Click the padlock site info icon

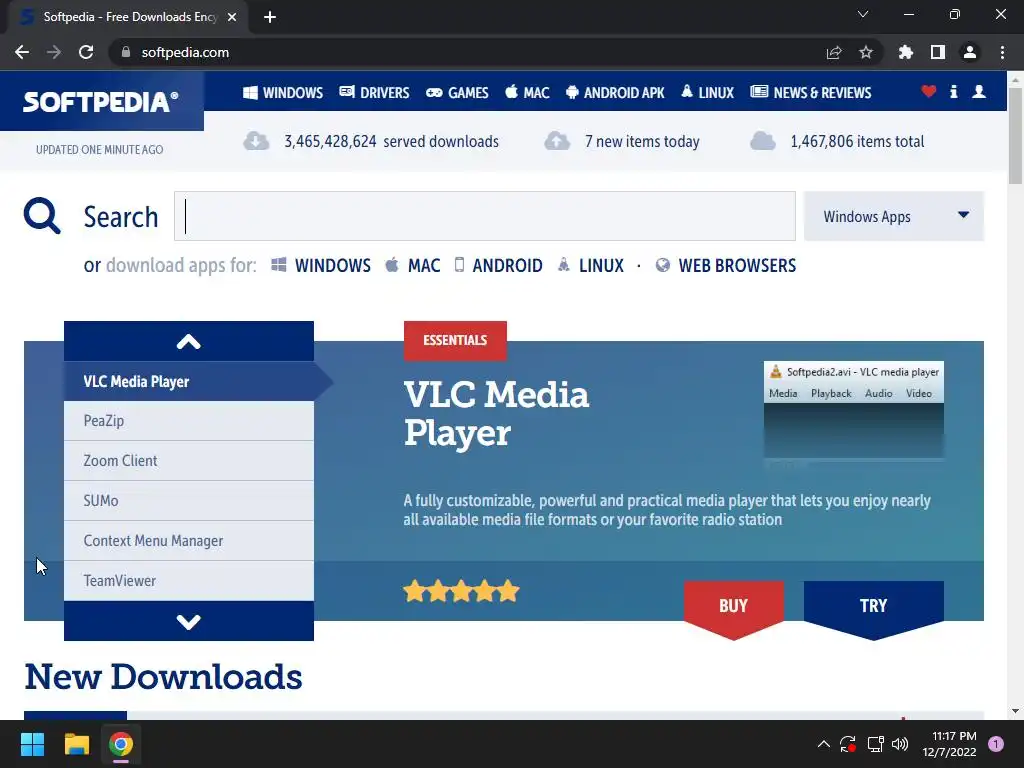click(126, 52)
